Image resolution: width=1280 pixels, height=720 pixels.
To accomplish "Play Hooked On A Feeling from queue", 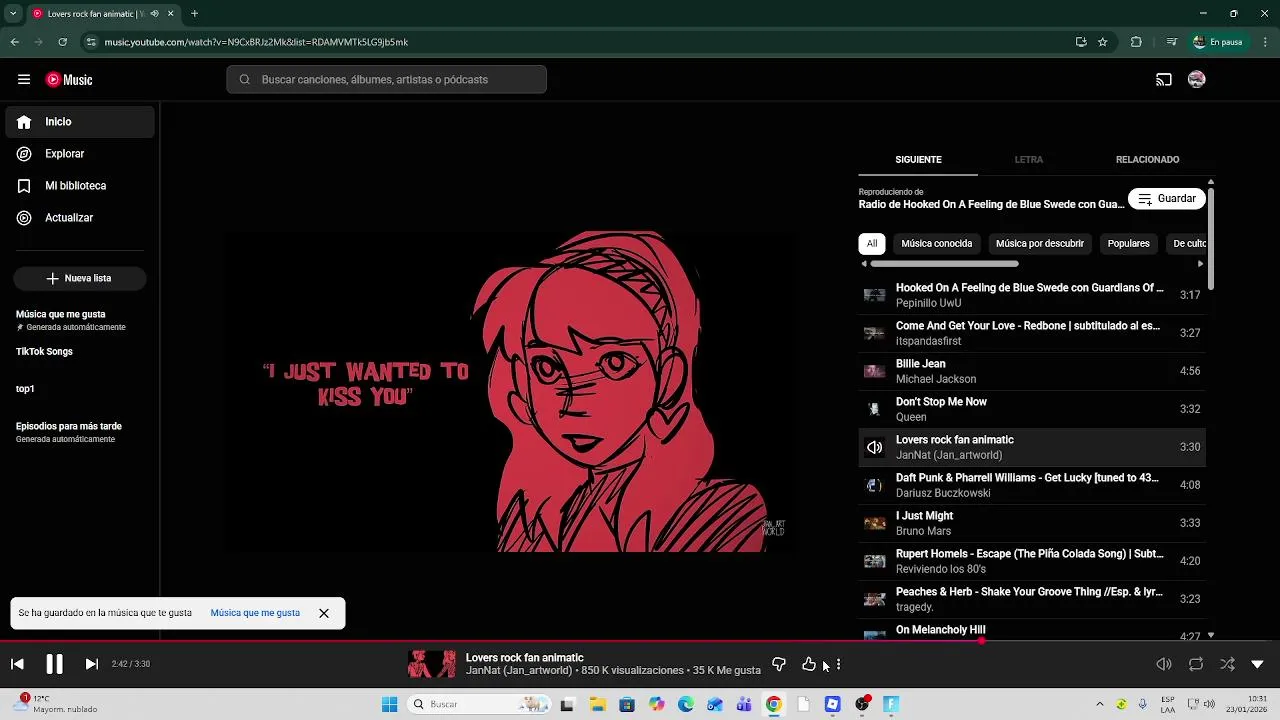I will click(1032, 295).
